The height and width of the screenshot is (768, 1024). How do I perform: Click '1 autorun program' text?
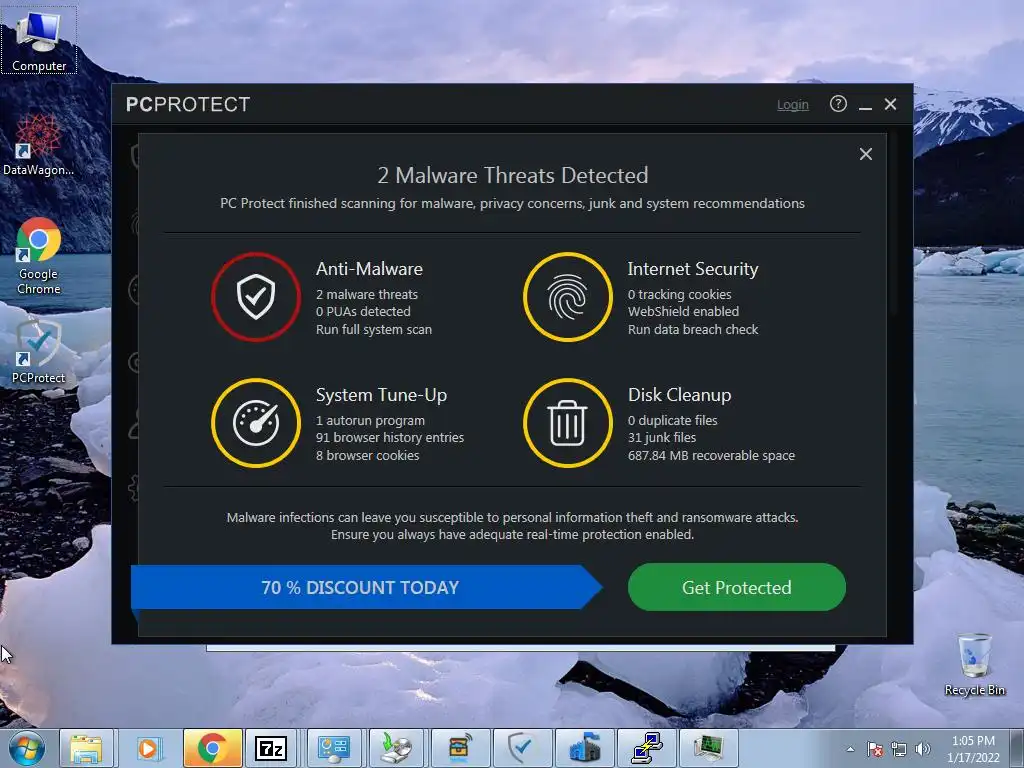point(370,421)
